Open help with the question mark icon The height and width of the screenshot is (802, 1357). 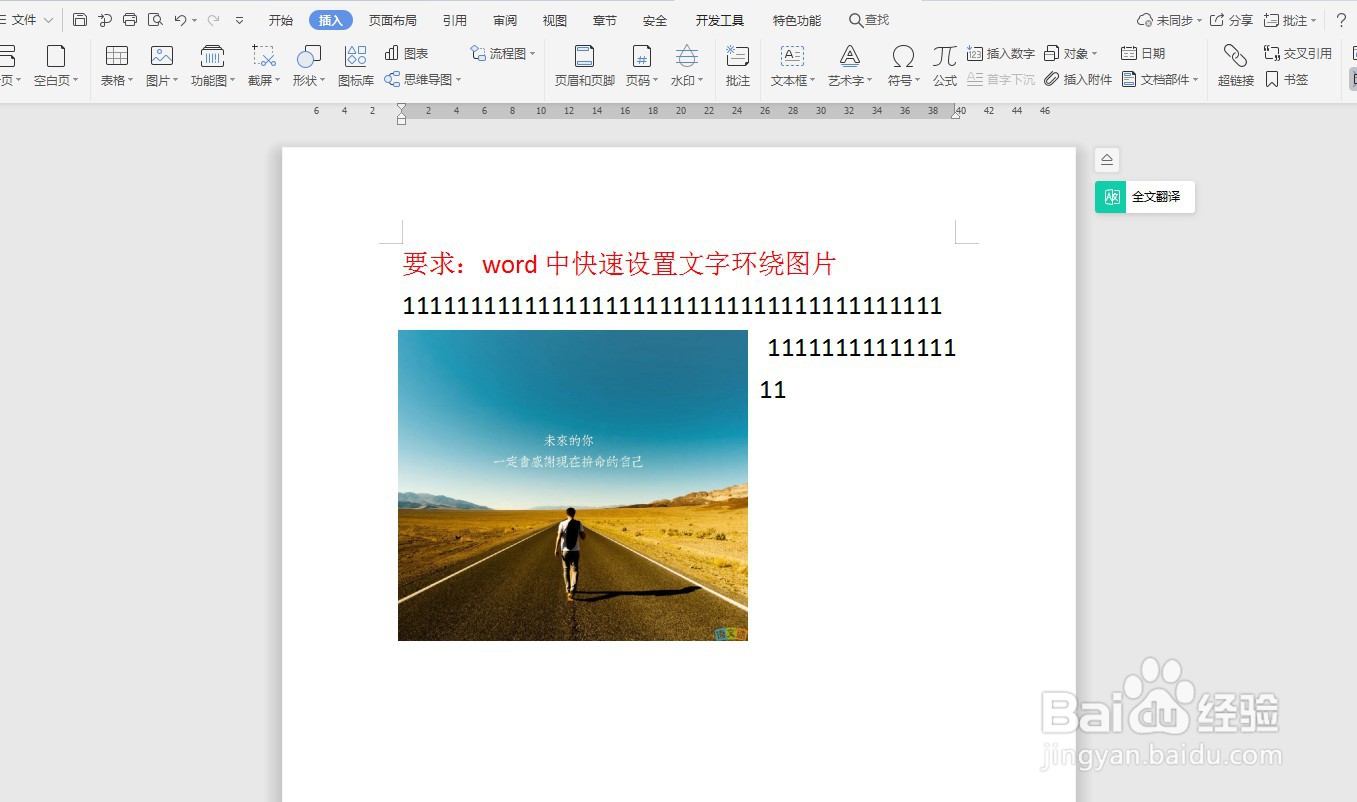1342,20
